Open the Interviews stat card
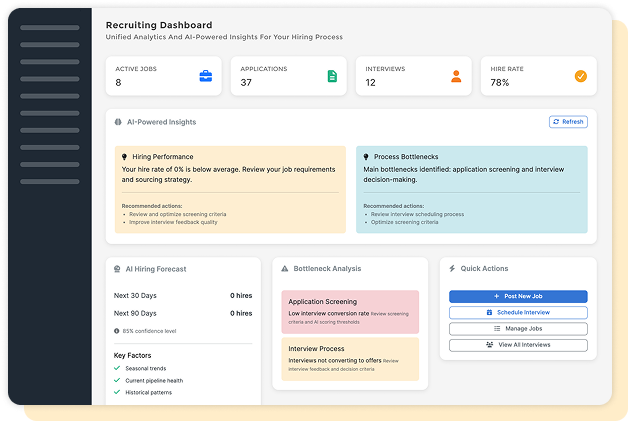 point(413,76)
